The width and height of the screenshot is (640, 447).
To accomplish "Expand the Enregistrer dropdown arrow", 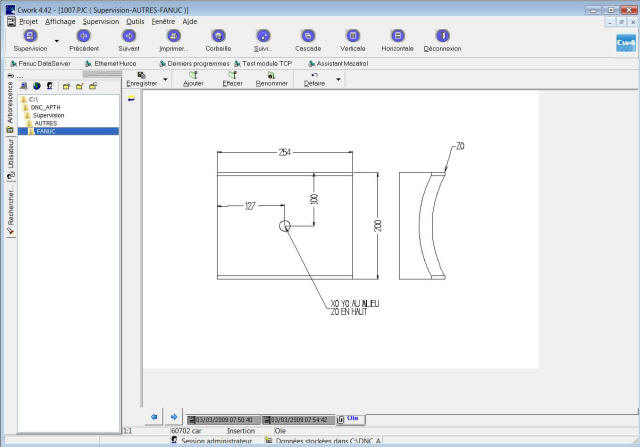I will coord(165,79).
